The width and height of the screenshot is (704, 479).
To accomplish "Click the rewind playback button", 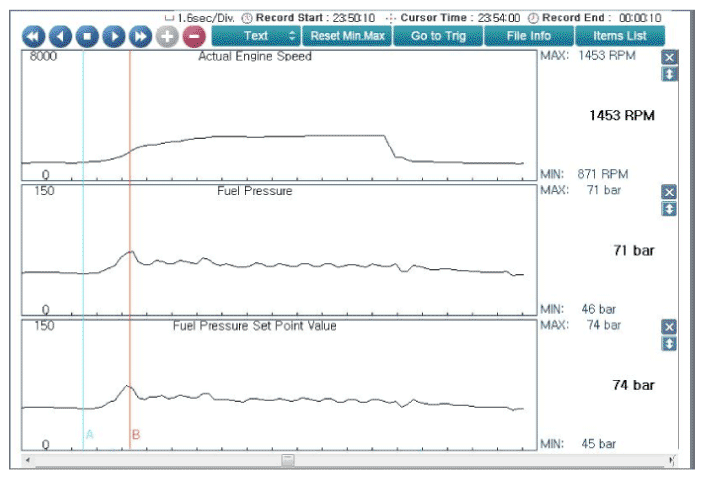I will click(34, 36).
